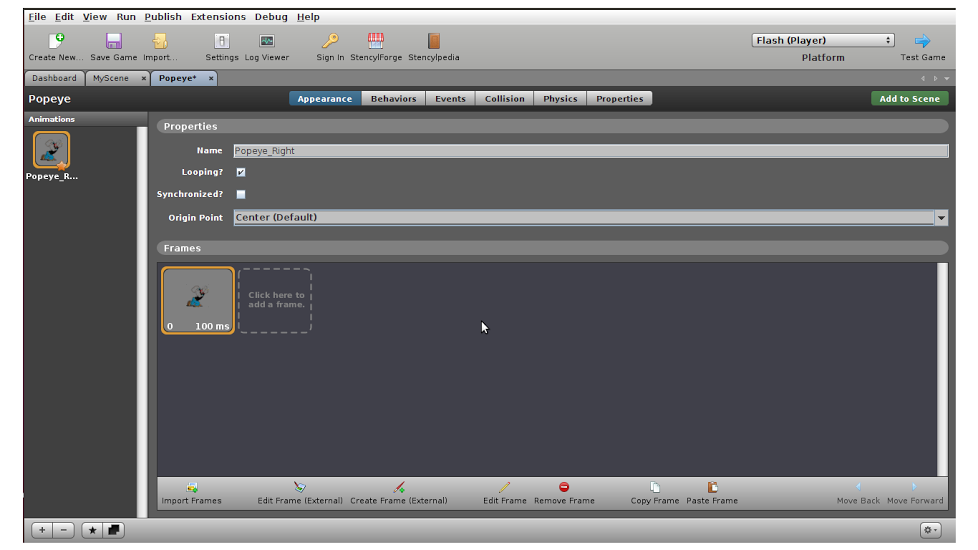The height and width of the screenshot is (550, 978).
Task: Open StencylForge from the toolbar
Action: [376, 41]
